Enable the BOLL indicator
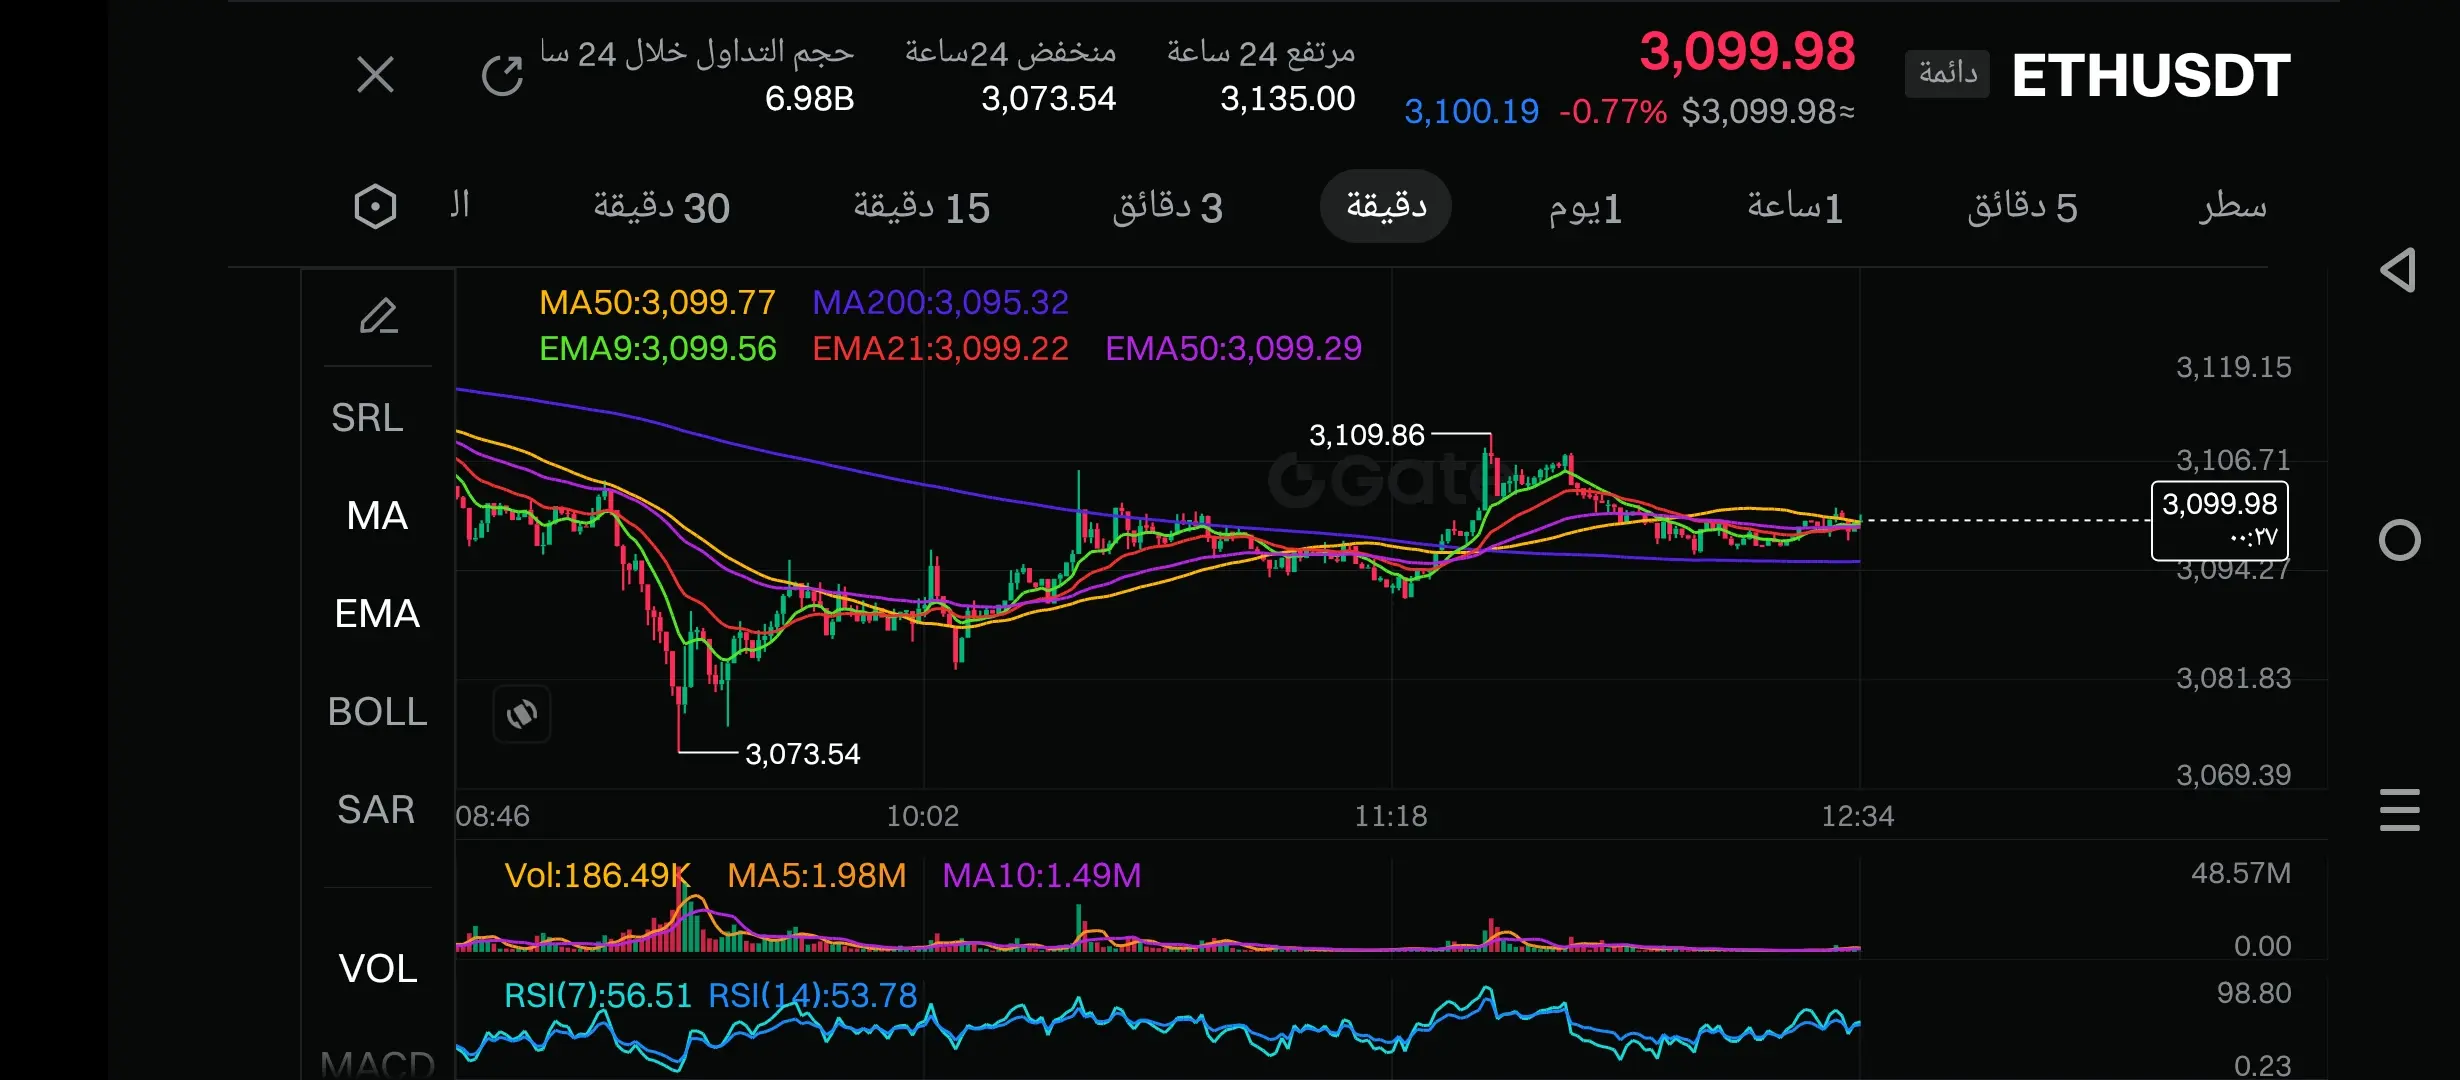The image size is (2460, 1080). 377,712
